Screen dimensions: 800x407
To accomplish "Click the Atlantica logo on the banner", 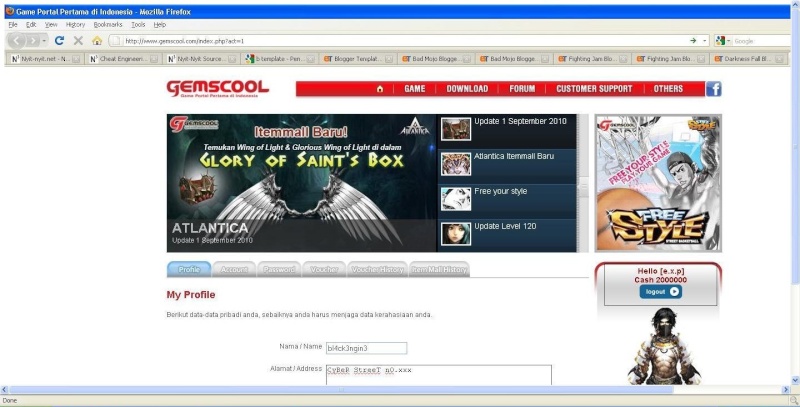I will click(414, 126).
